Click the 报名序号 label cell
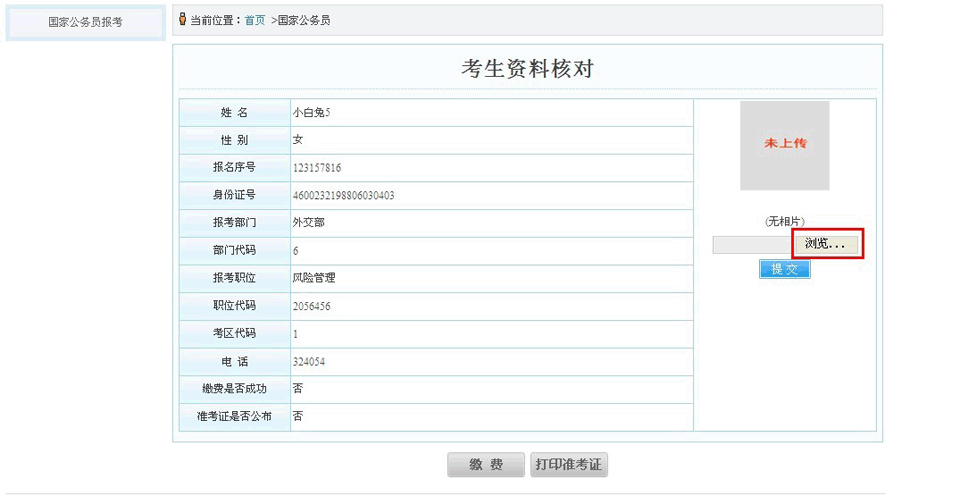The height and width of the screenshot is (496, 960). tap(234, 168)
